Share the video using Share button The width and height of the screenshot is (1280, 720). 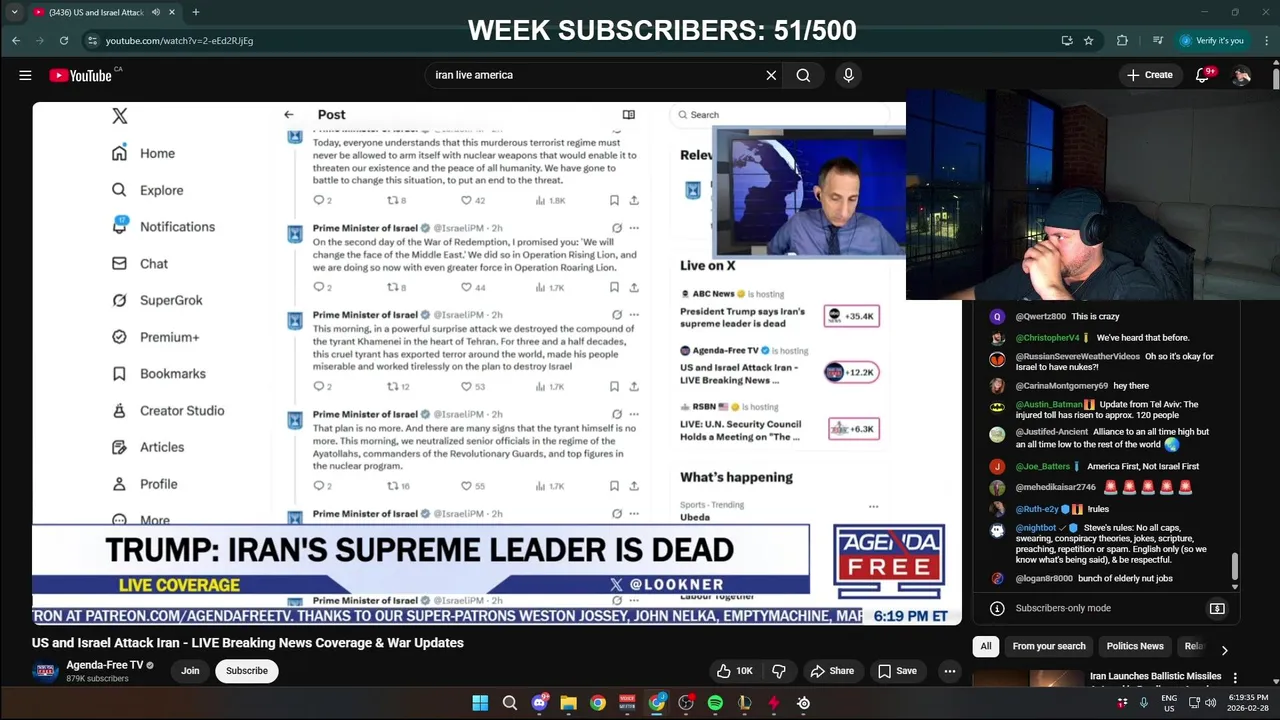click(832, 671)
